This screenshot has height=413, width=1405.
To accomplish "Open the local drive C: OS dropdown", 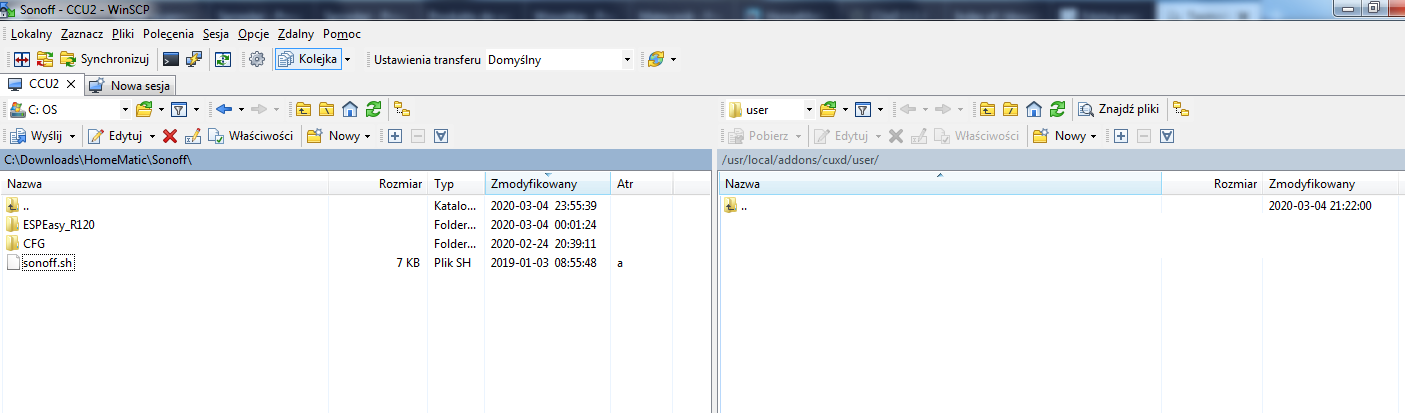I will point(69,109).
